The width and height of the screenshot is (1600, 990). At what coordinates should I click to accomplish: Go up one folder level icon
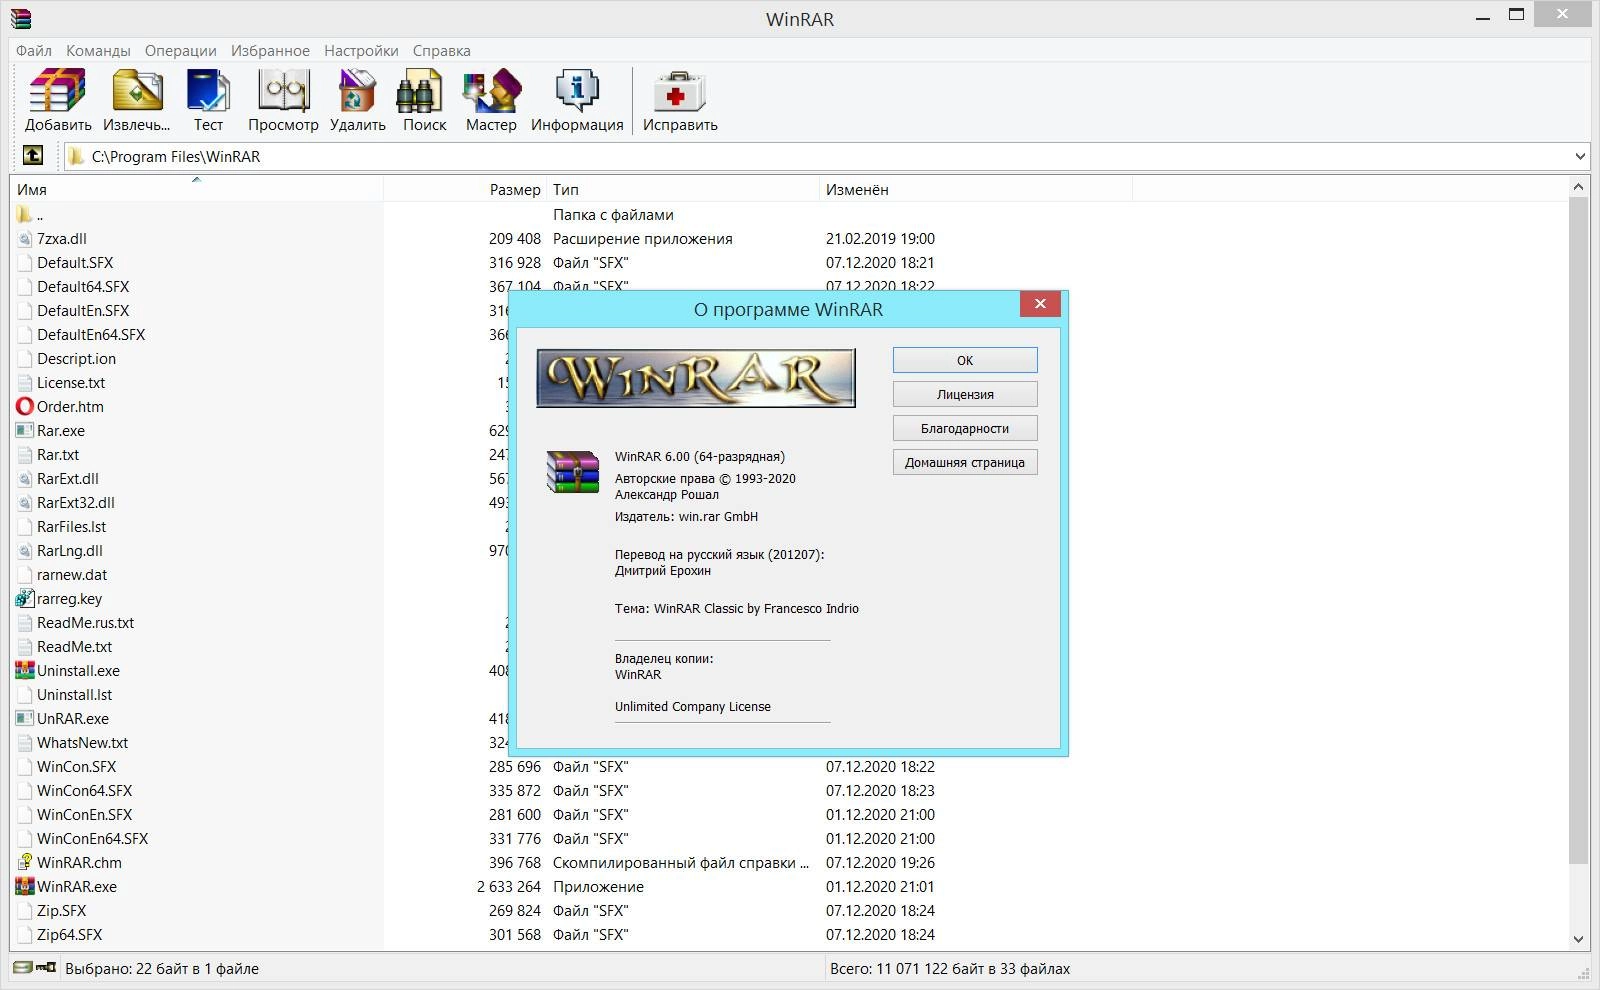pos(33,155)
